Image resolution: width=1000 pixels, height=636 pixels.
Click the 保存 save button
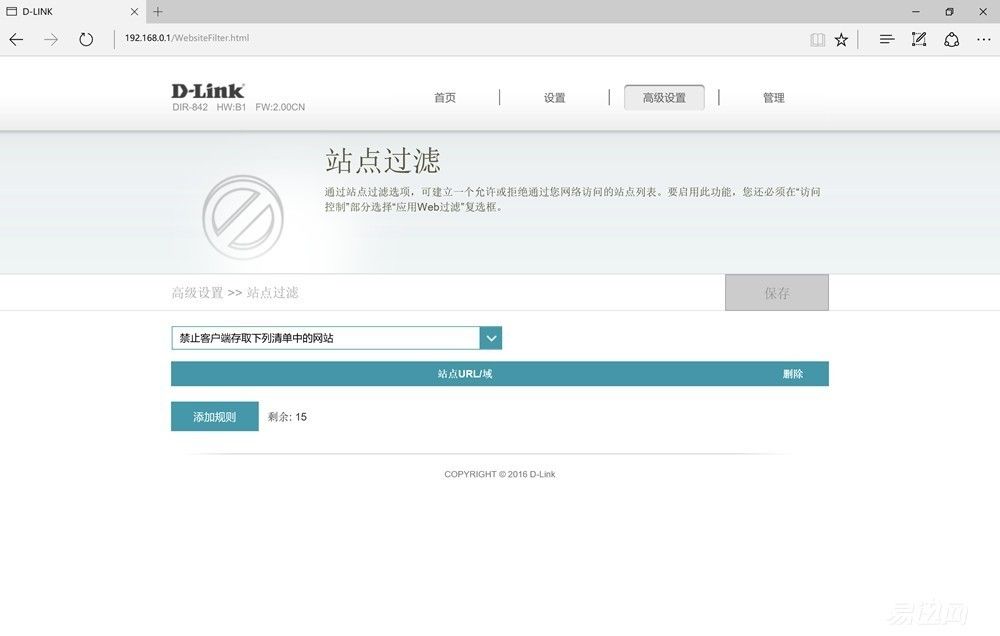777,293
